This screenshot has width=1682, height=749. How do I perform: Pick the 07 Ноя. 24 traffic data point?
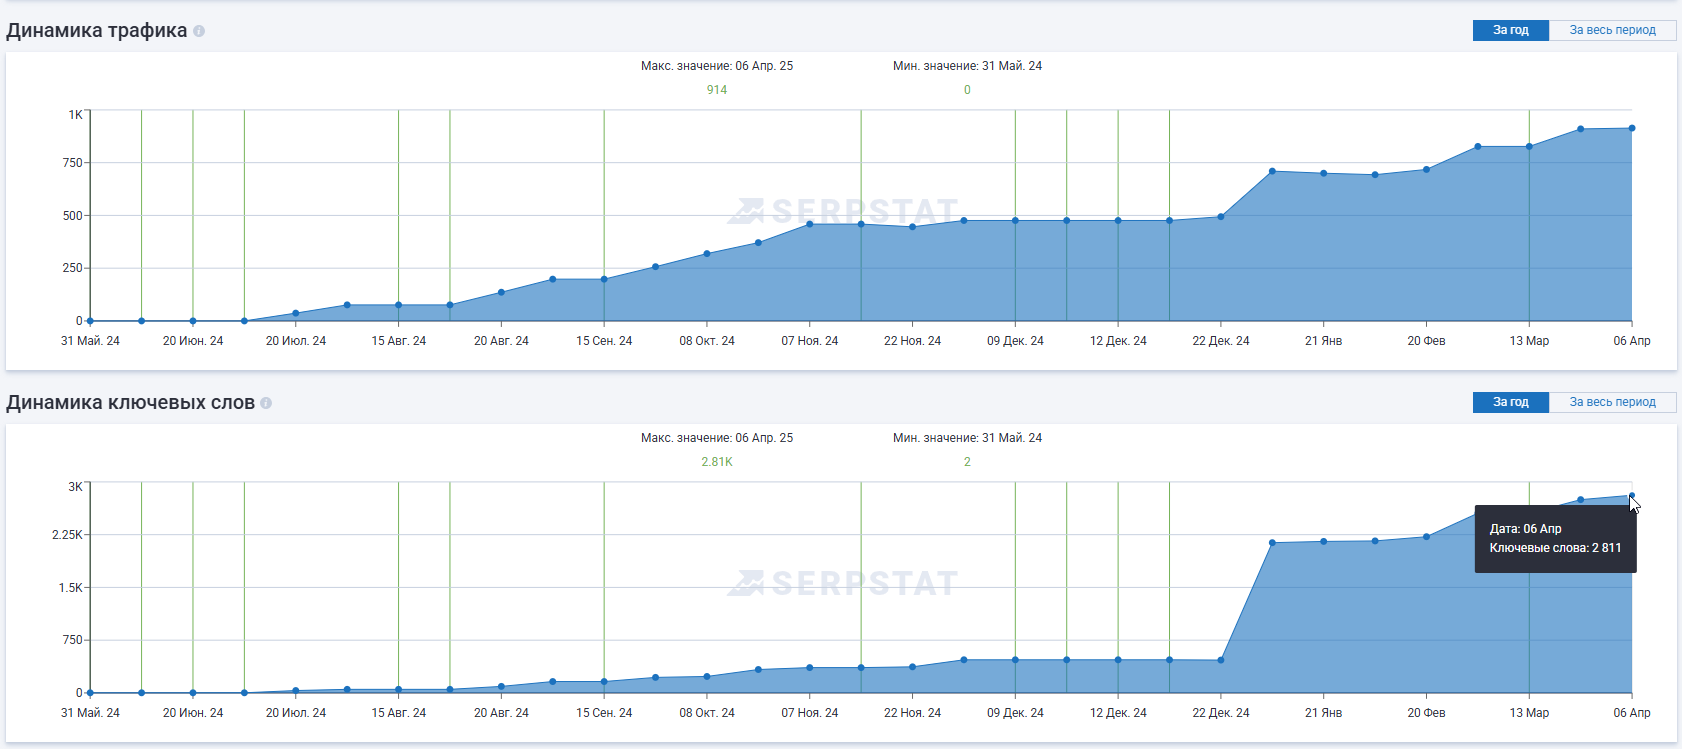(810, 224)
